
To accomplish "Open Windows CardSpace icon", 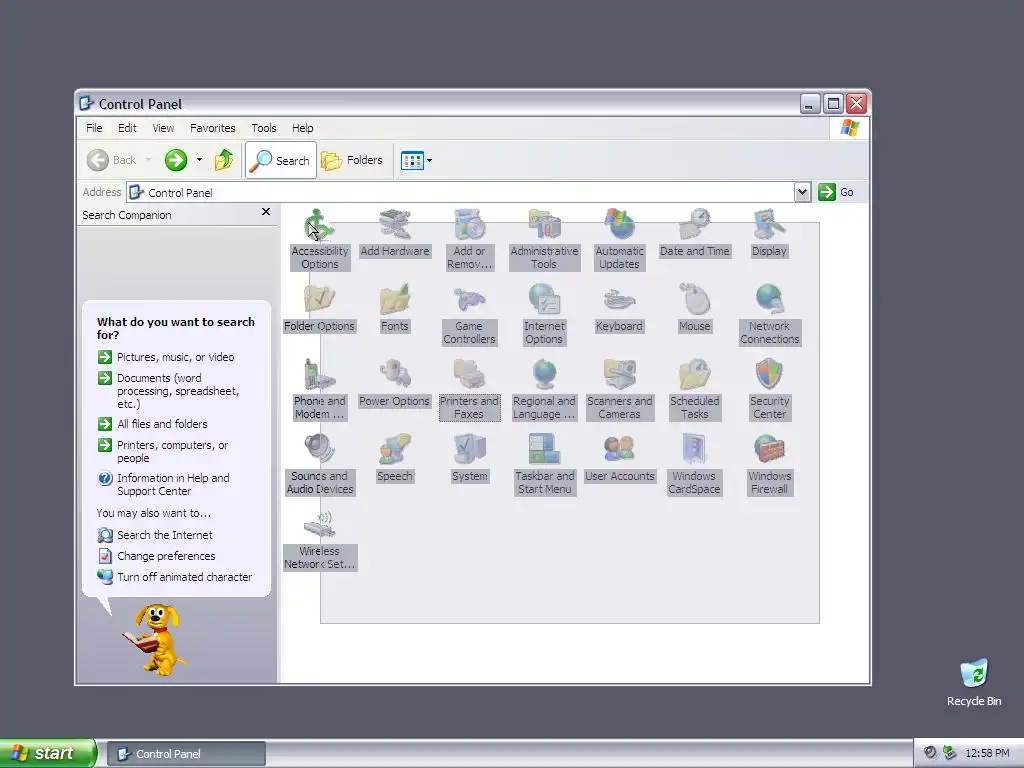I will pyautogui.click(x=694, y=464).
